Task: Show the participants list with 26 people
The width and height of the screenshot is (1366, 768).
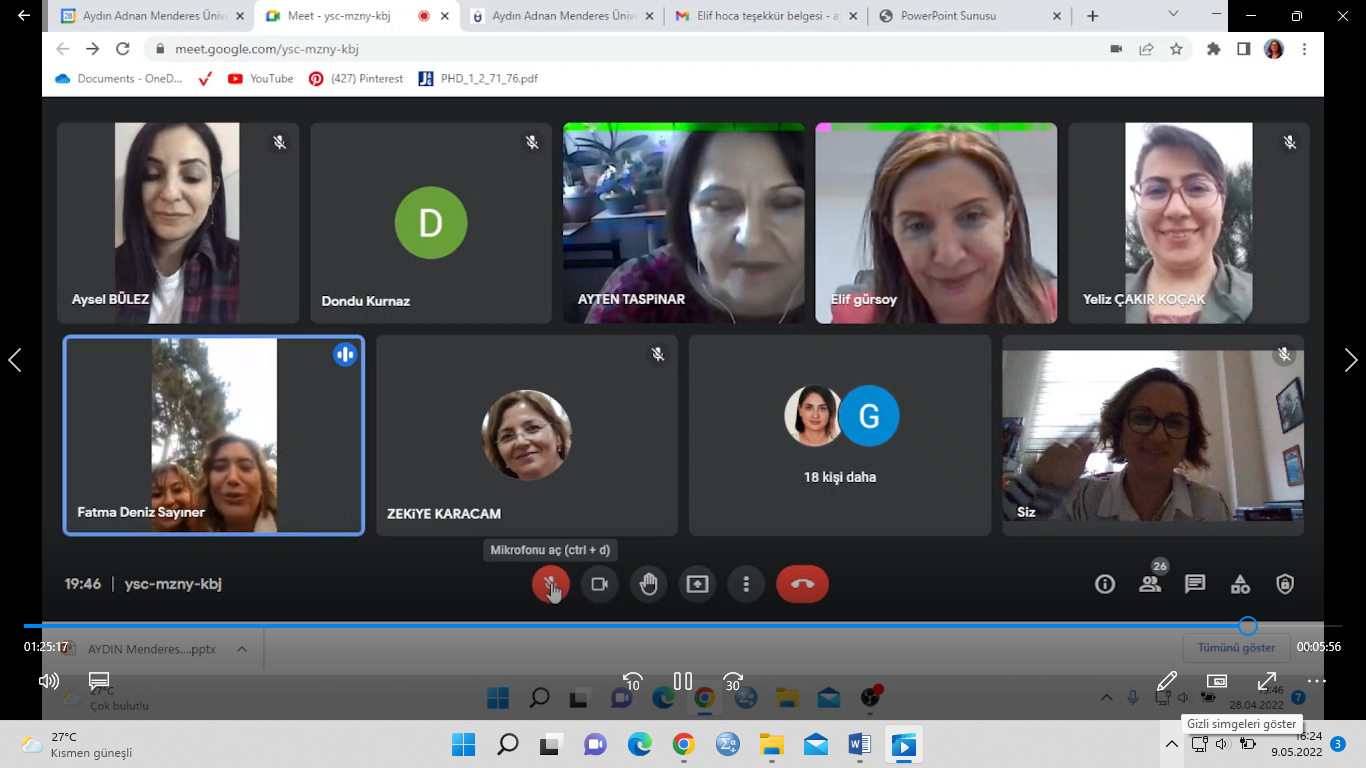Action: 1150,584
